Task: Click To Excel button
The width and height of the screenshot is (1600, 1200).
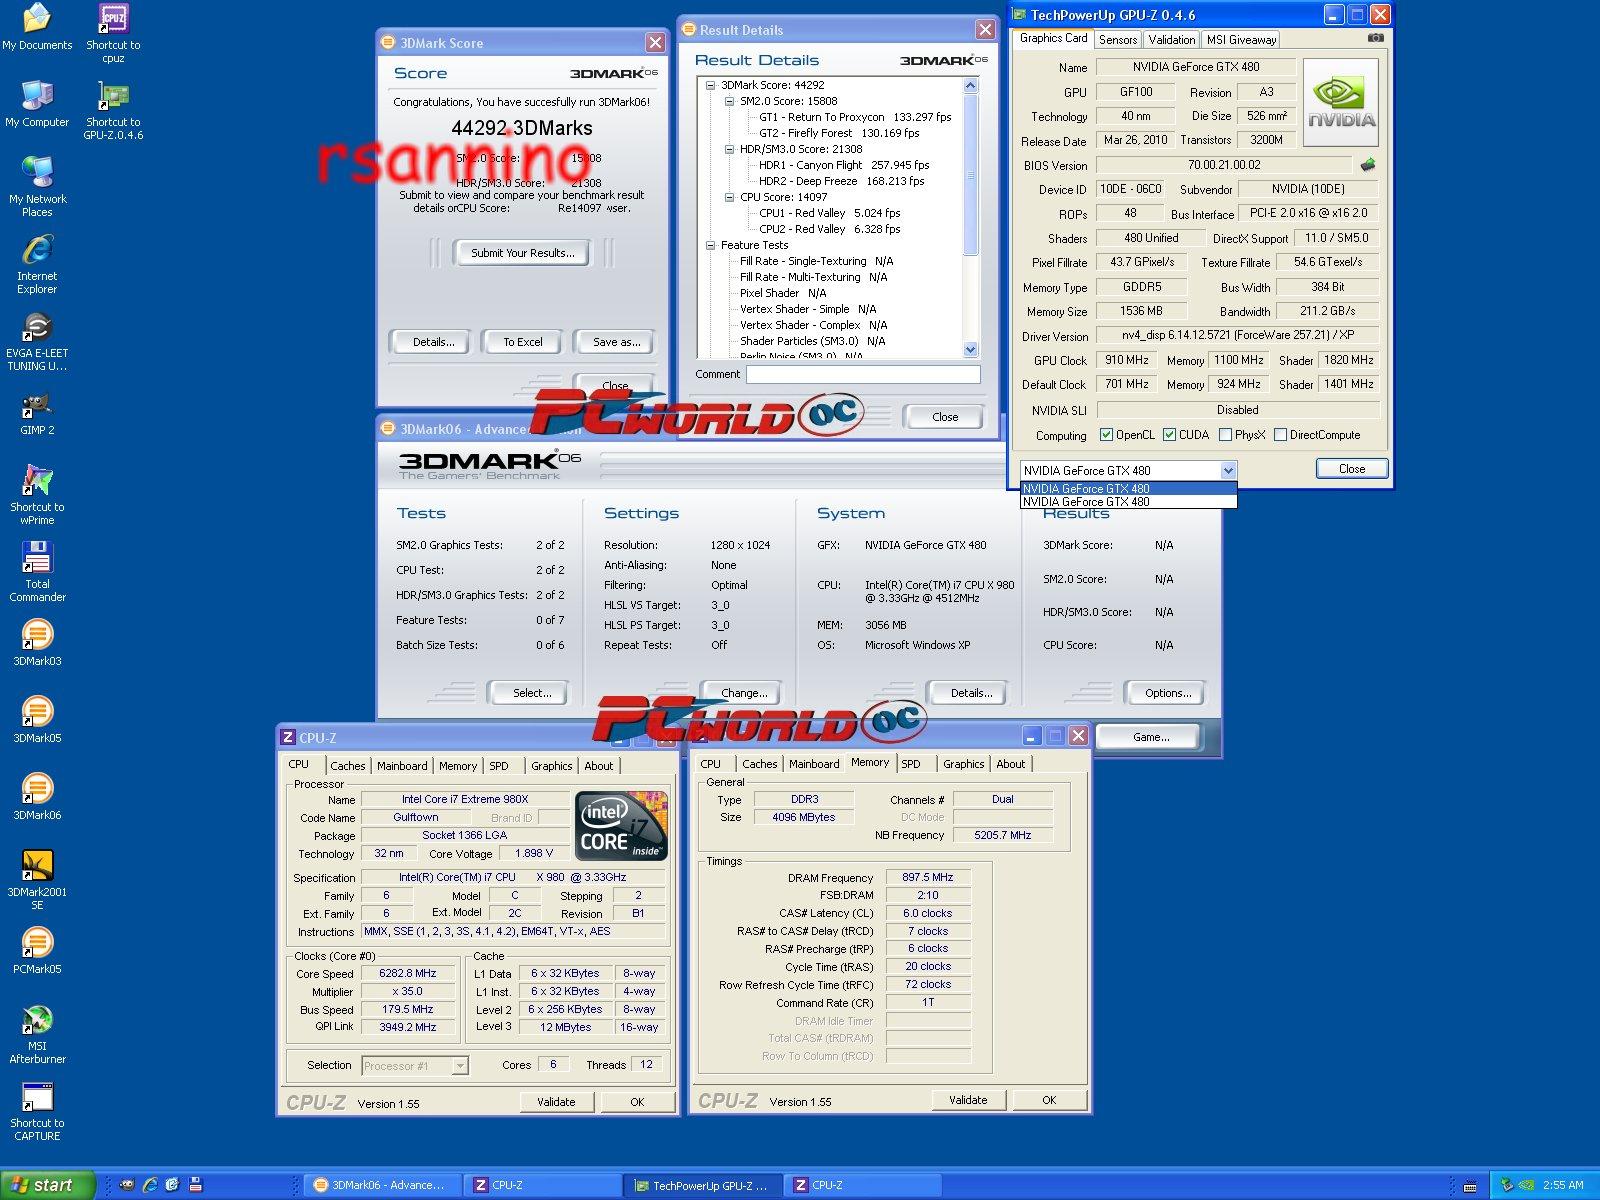Action: tap(523, 342)
